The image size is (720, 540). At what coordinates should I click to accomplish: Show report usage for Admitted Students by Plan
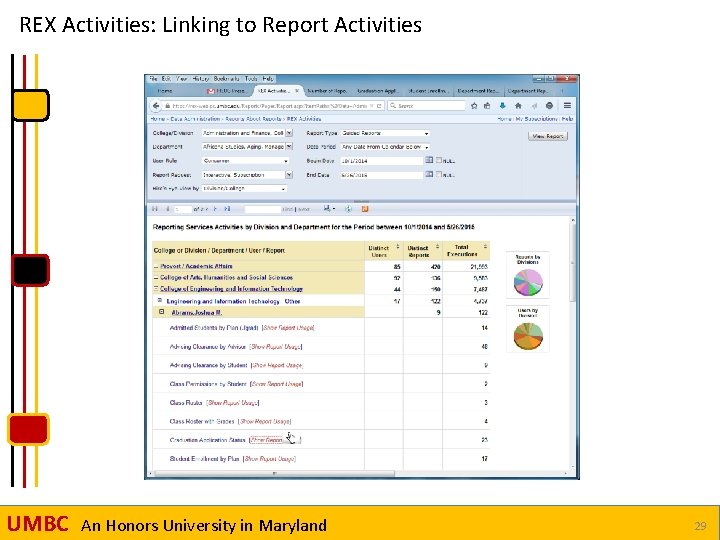tap(288, 328)
